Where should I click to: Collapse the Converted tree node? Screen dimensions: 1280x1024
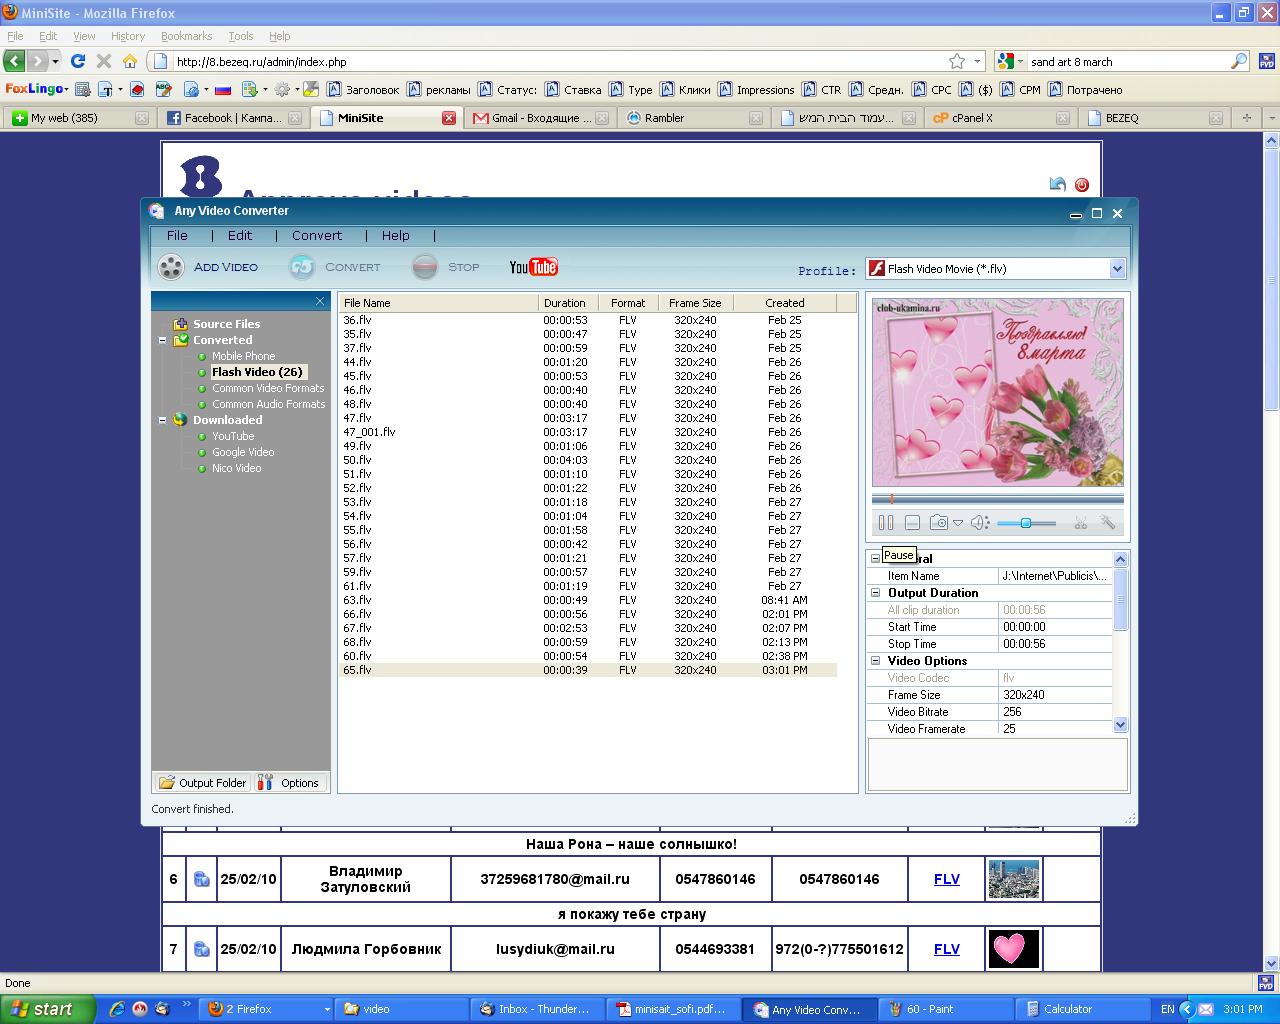pyautogui.click(x=162, y=340)
